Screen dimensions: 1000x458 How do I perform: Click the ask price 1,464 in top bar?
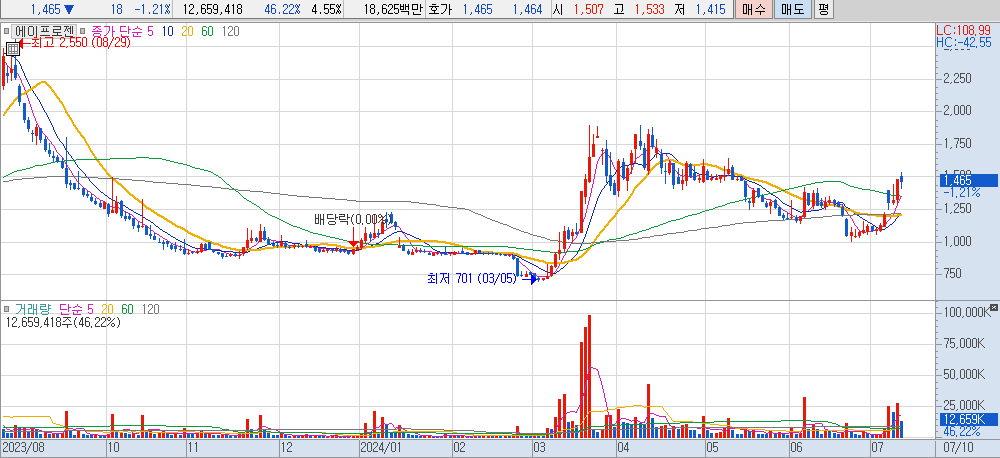pyautogui.click(x=529, y=9)
